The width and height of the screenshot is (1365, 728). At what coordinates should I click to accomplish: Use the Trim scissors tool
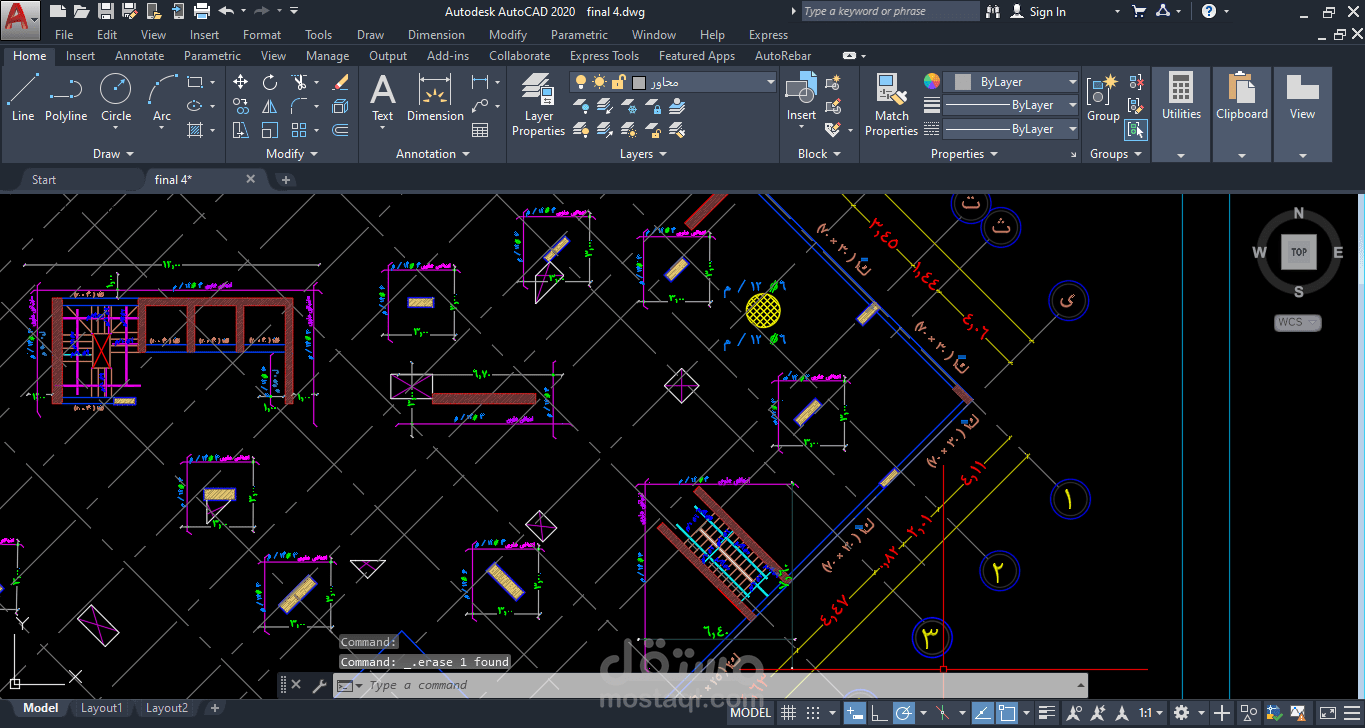(300, 82)
